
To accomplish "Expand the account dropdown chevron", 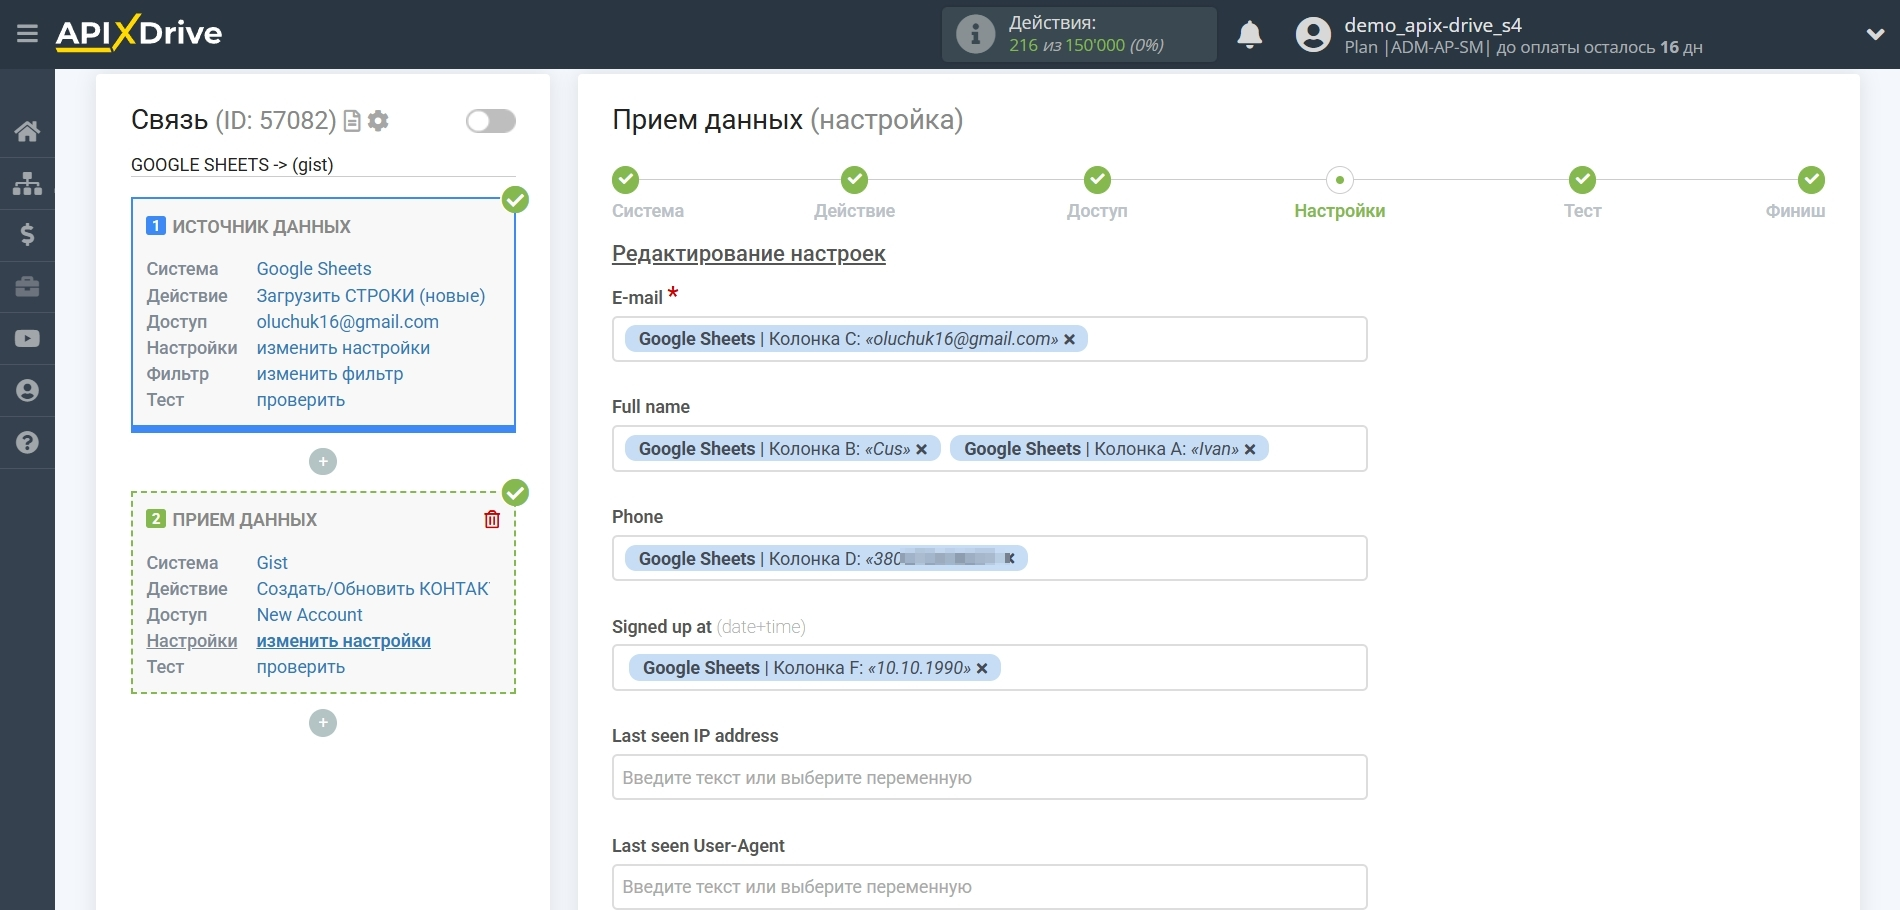I will [1875, 35].
